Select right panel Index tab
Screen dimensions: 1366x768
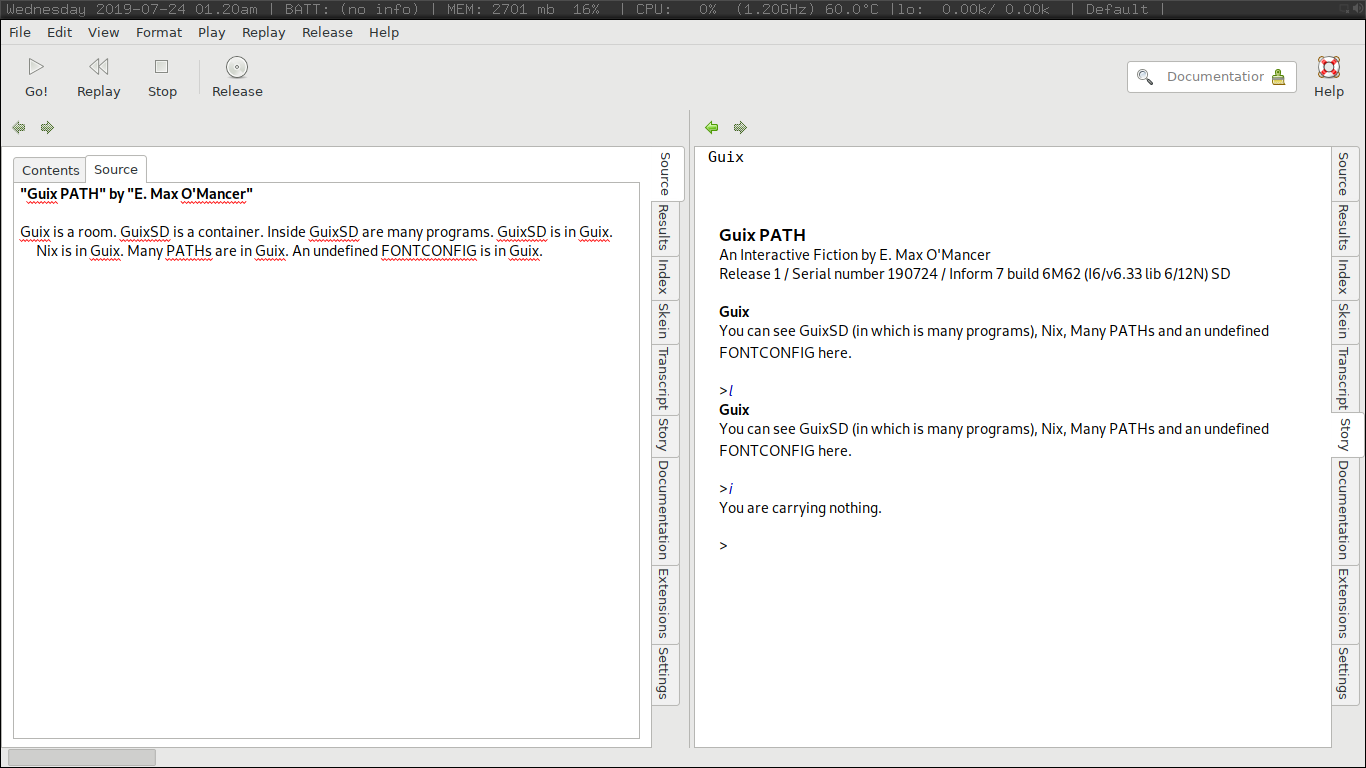(1345, 278)
